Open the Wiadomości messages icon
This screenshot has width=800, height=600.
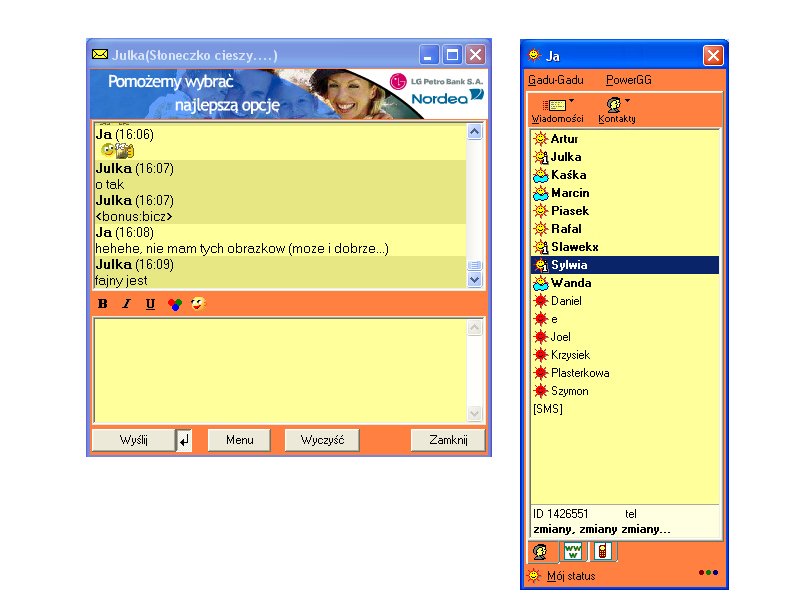pyautogui.click(x=554, y=104)
